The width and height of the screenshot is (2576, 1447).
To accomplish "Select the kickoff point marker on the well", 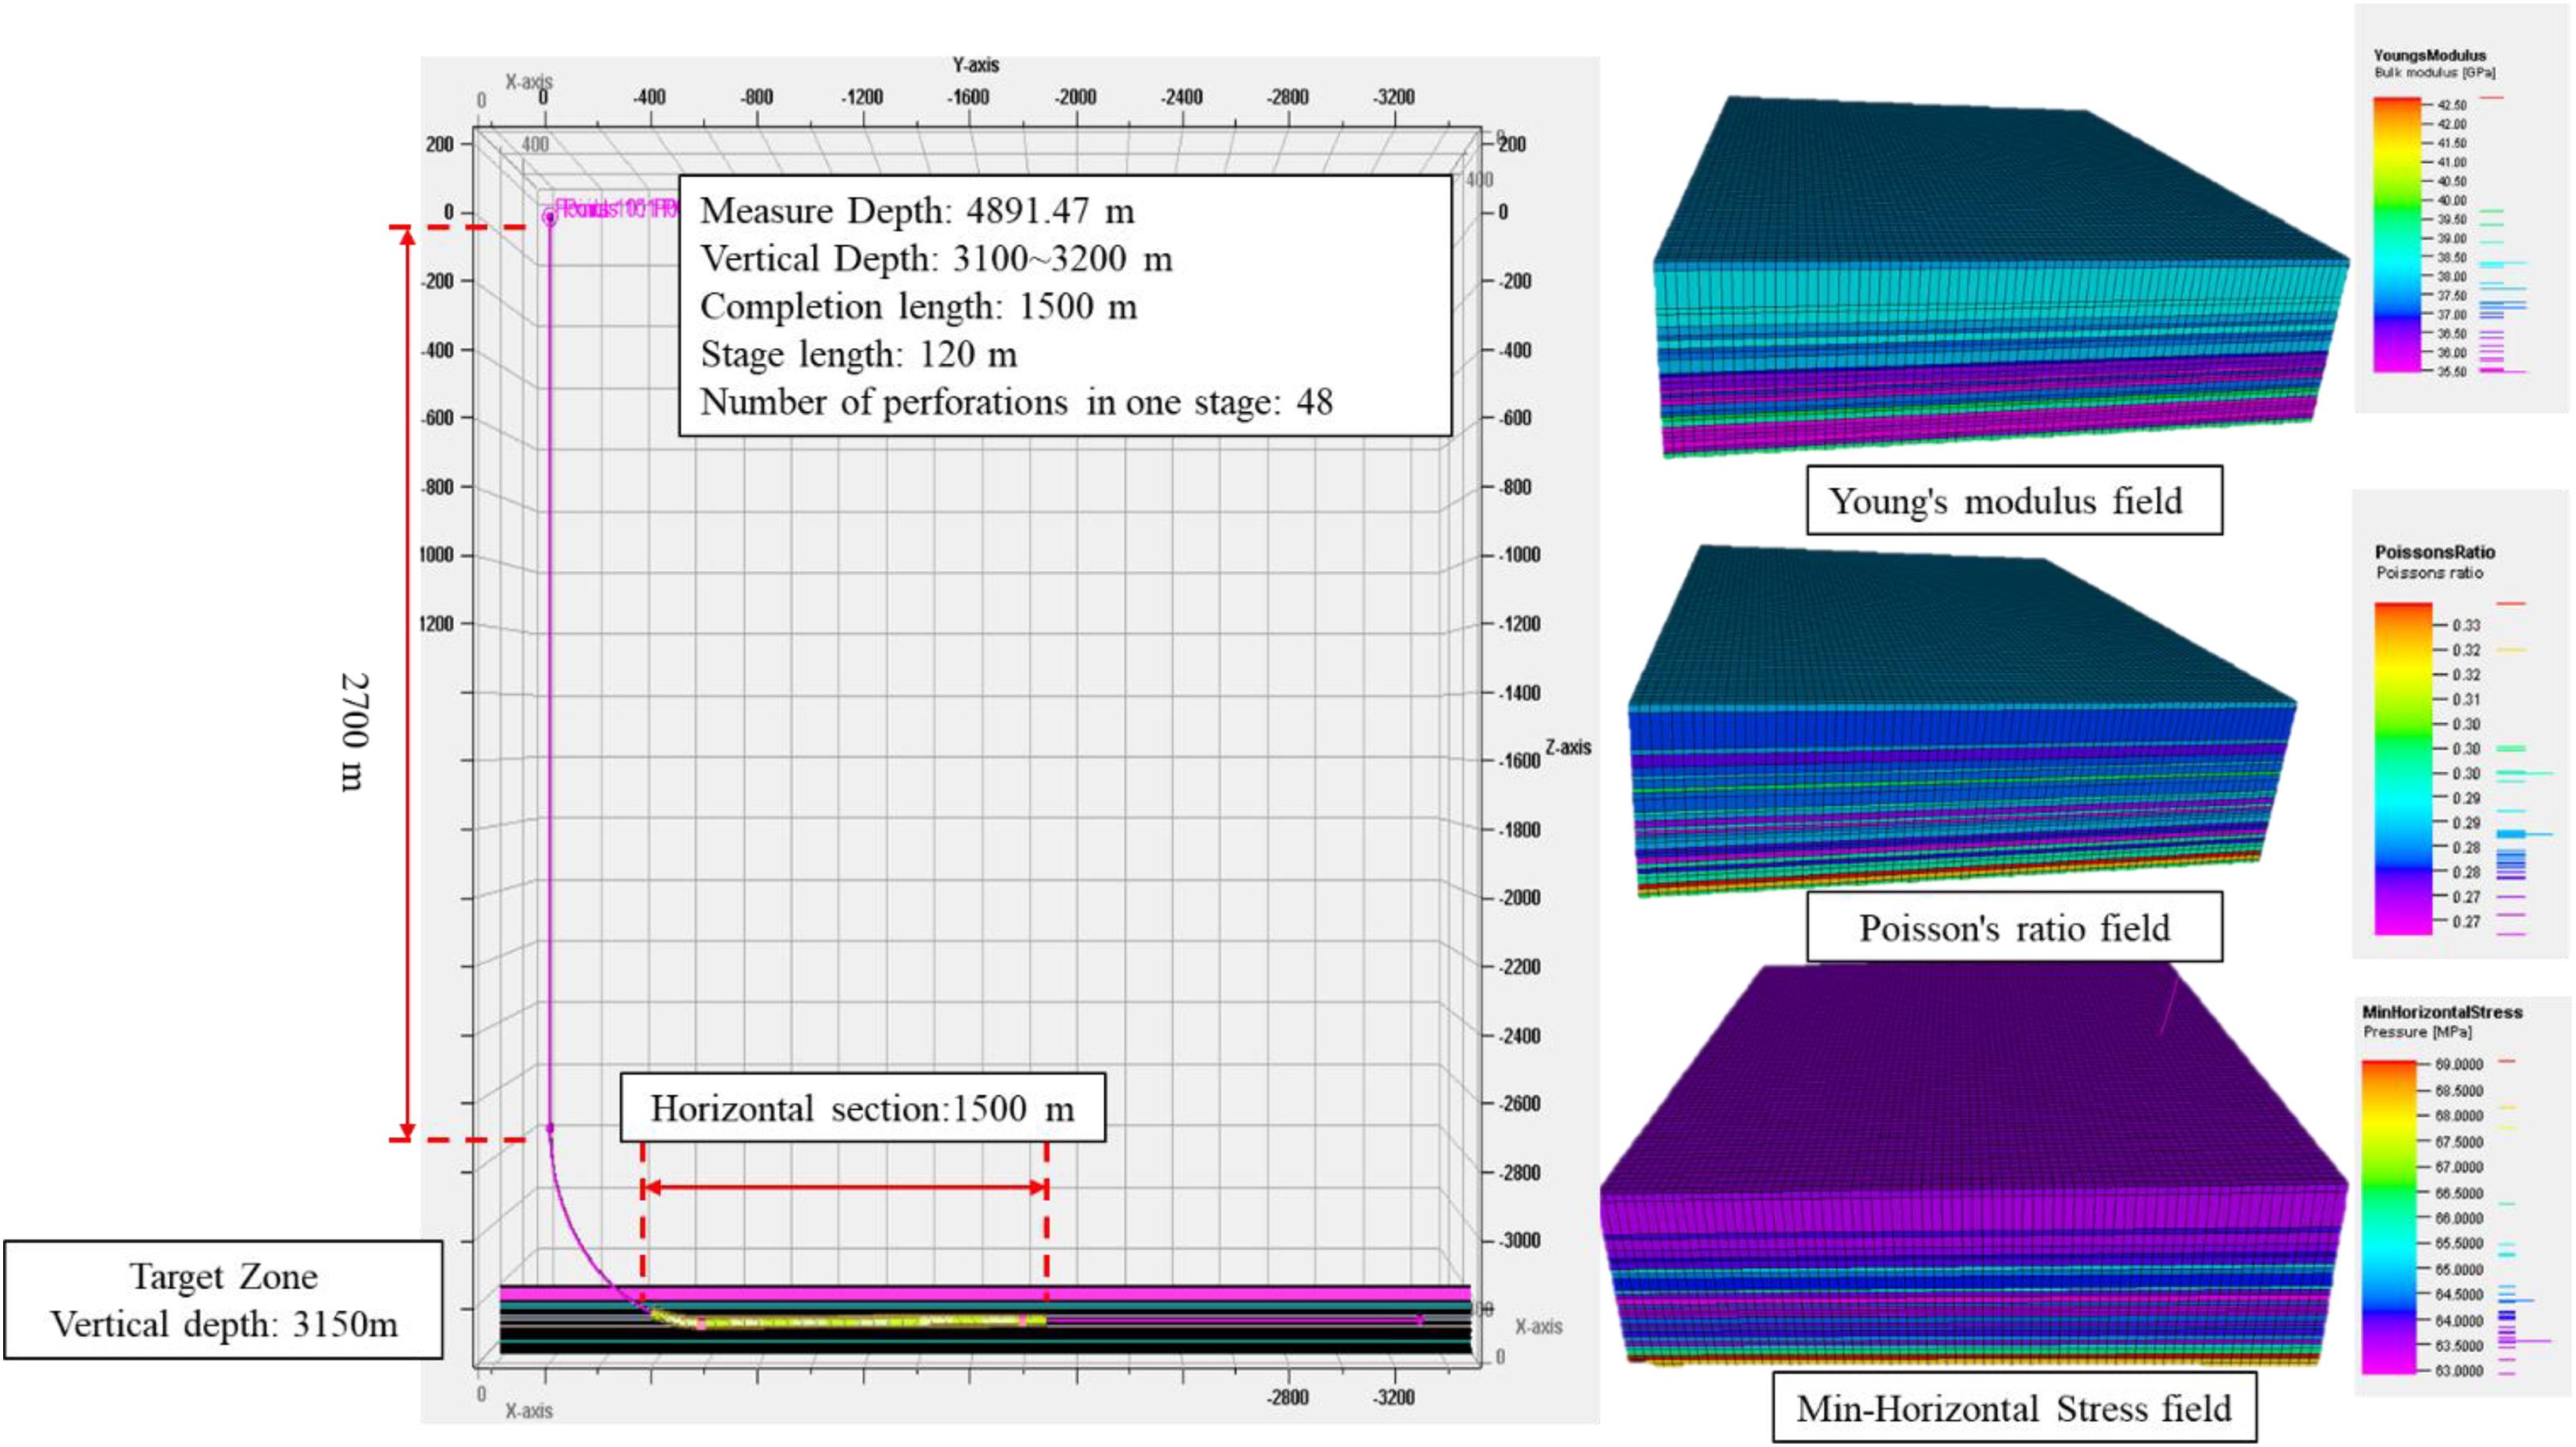I will click(x=549, y=1128).
